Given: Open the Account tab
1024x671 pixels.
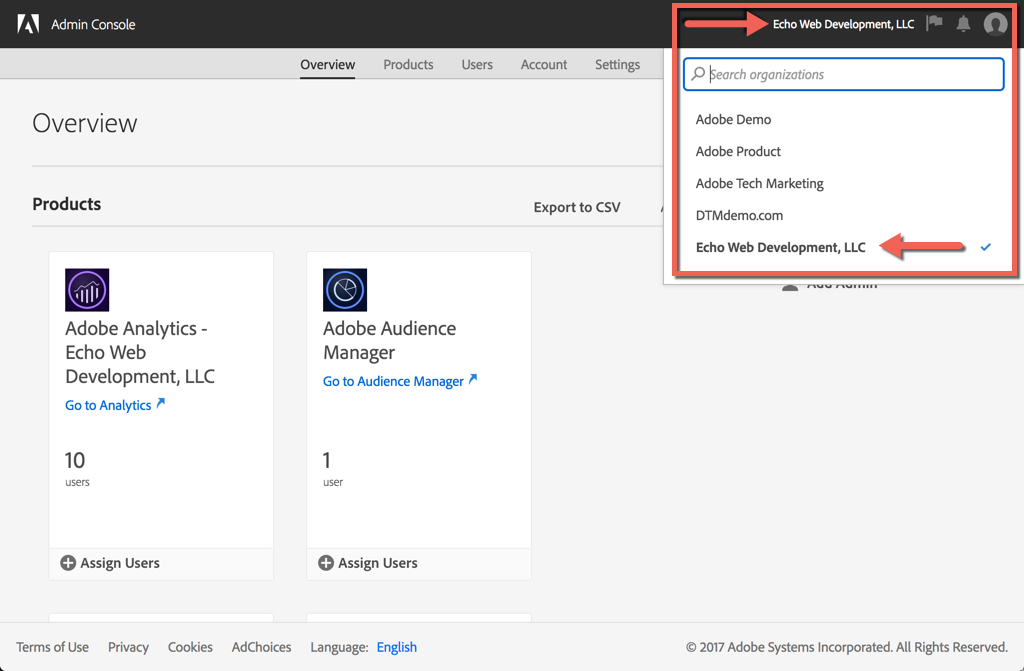Looking at the screenshot, I should (543, 64).
